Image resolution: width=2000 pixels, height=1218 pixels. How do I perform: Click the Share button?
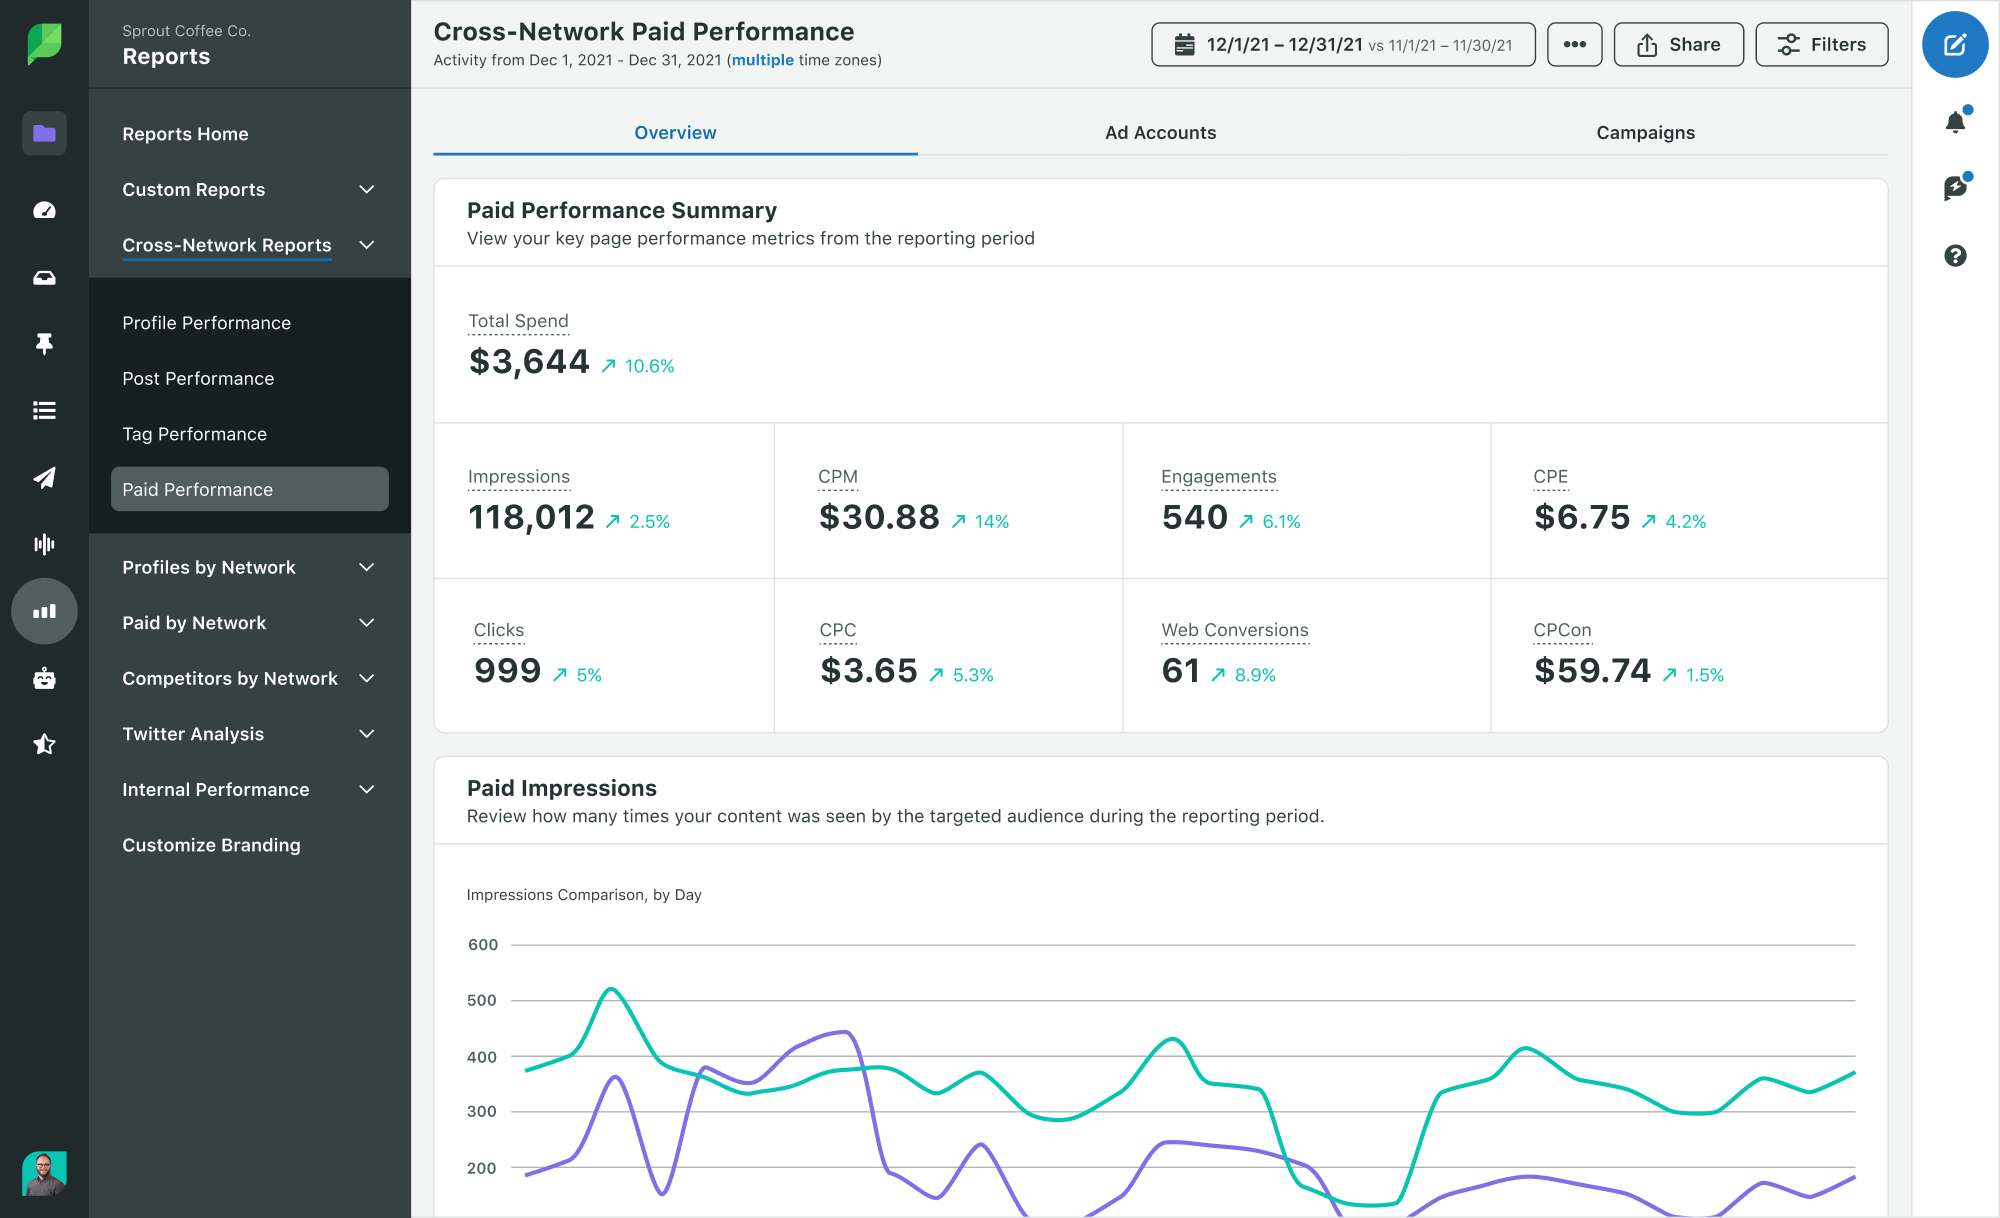(1678, 44)
